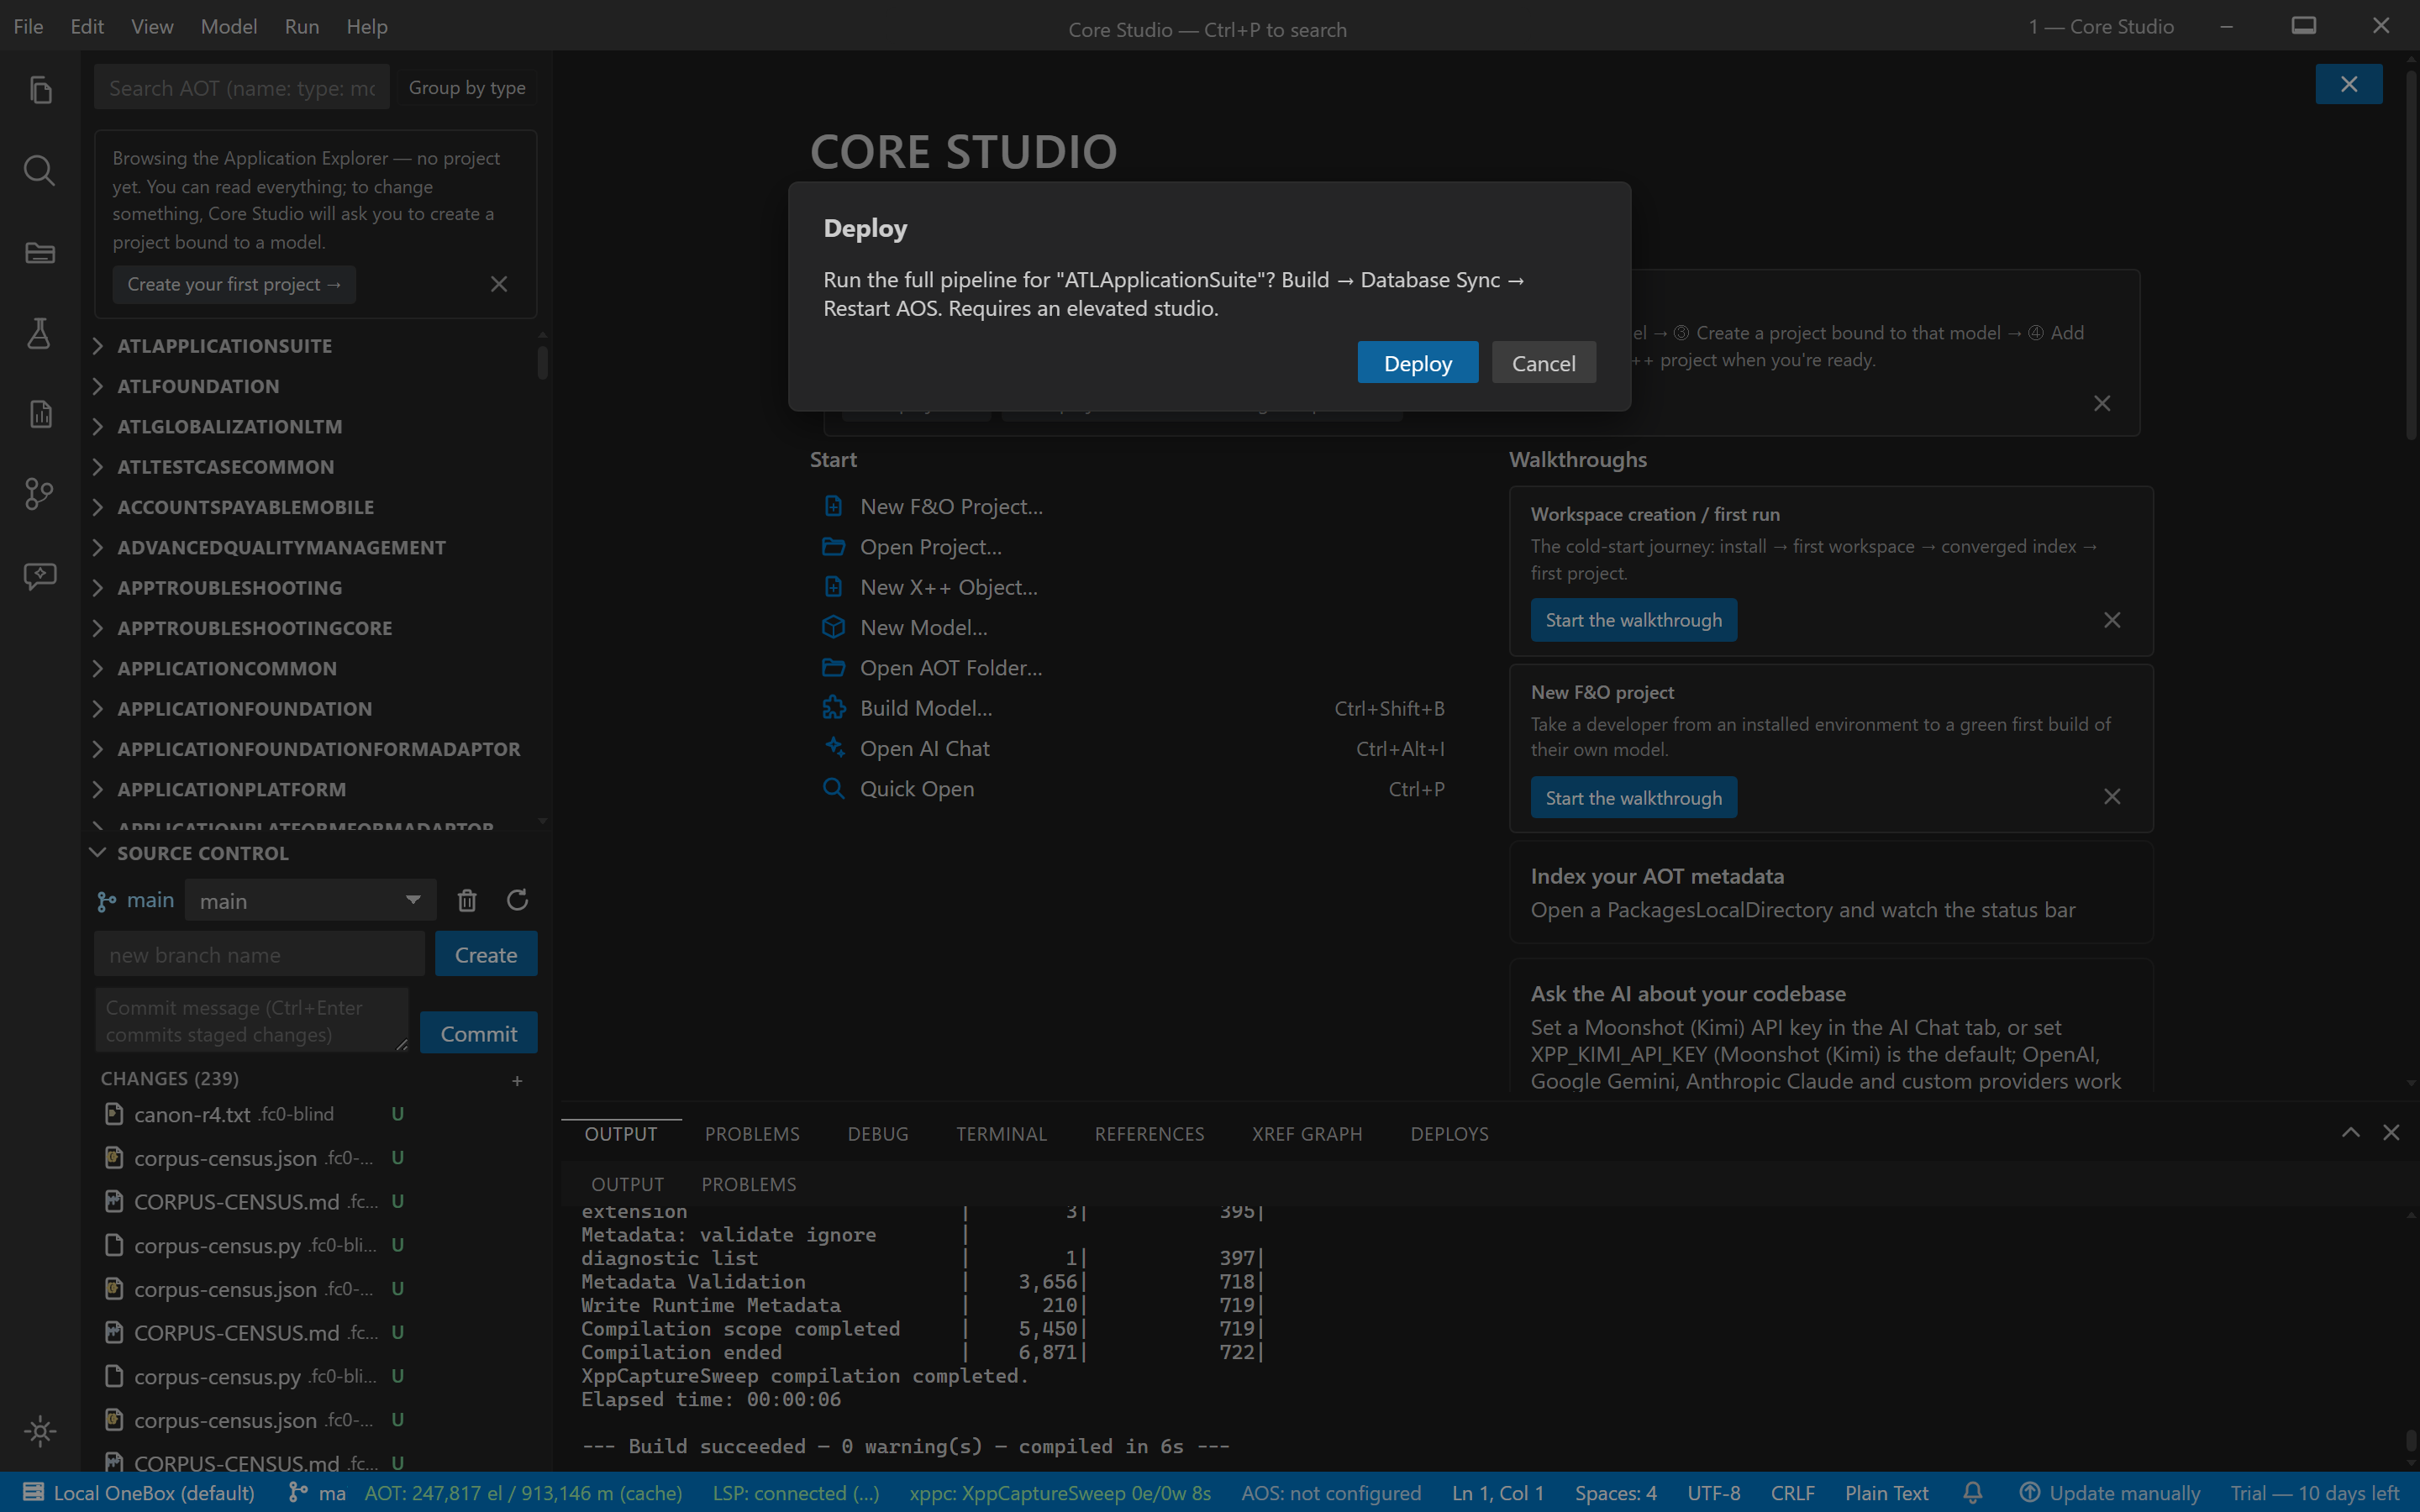Click the Commit button
The height and width of the screenshot is (1512, 2420).
(x=478, y=1033)
